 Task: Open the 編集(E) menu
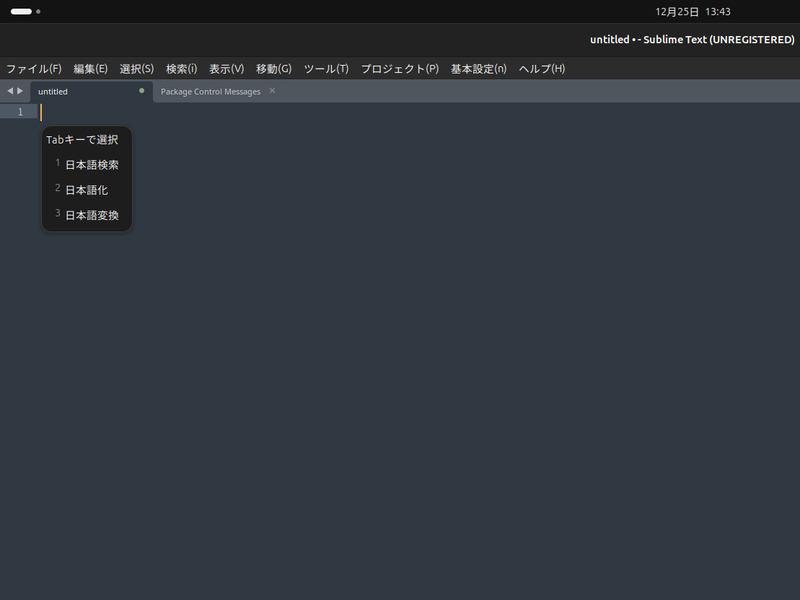90,69
